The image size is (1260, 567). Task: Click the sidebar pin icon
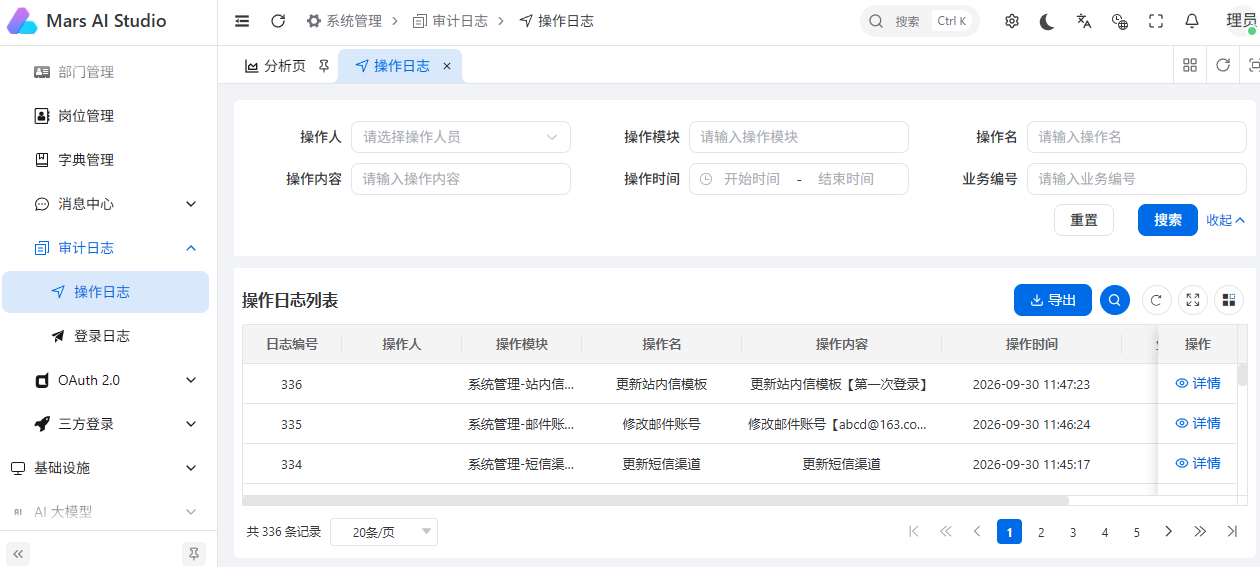coord(194,552)
